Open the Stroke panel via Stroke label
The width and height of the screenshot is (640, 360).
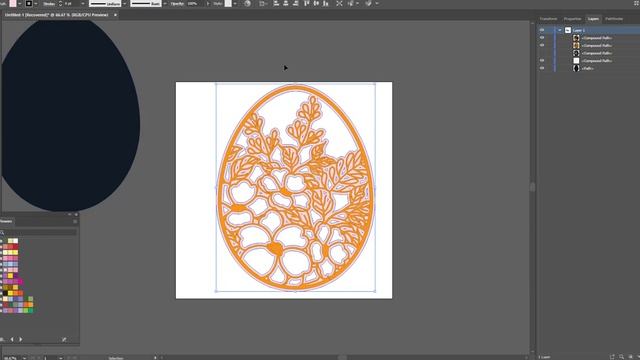click(x=49, y=4)
